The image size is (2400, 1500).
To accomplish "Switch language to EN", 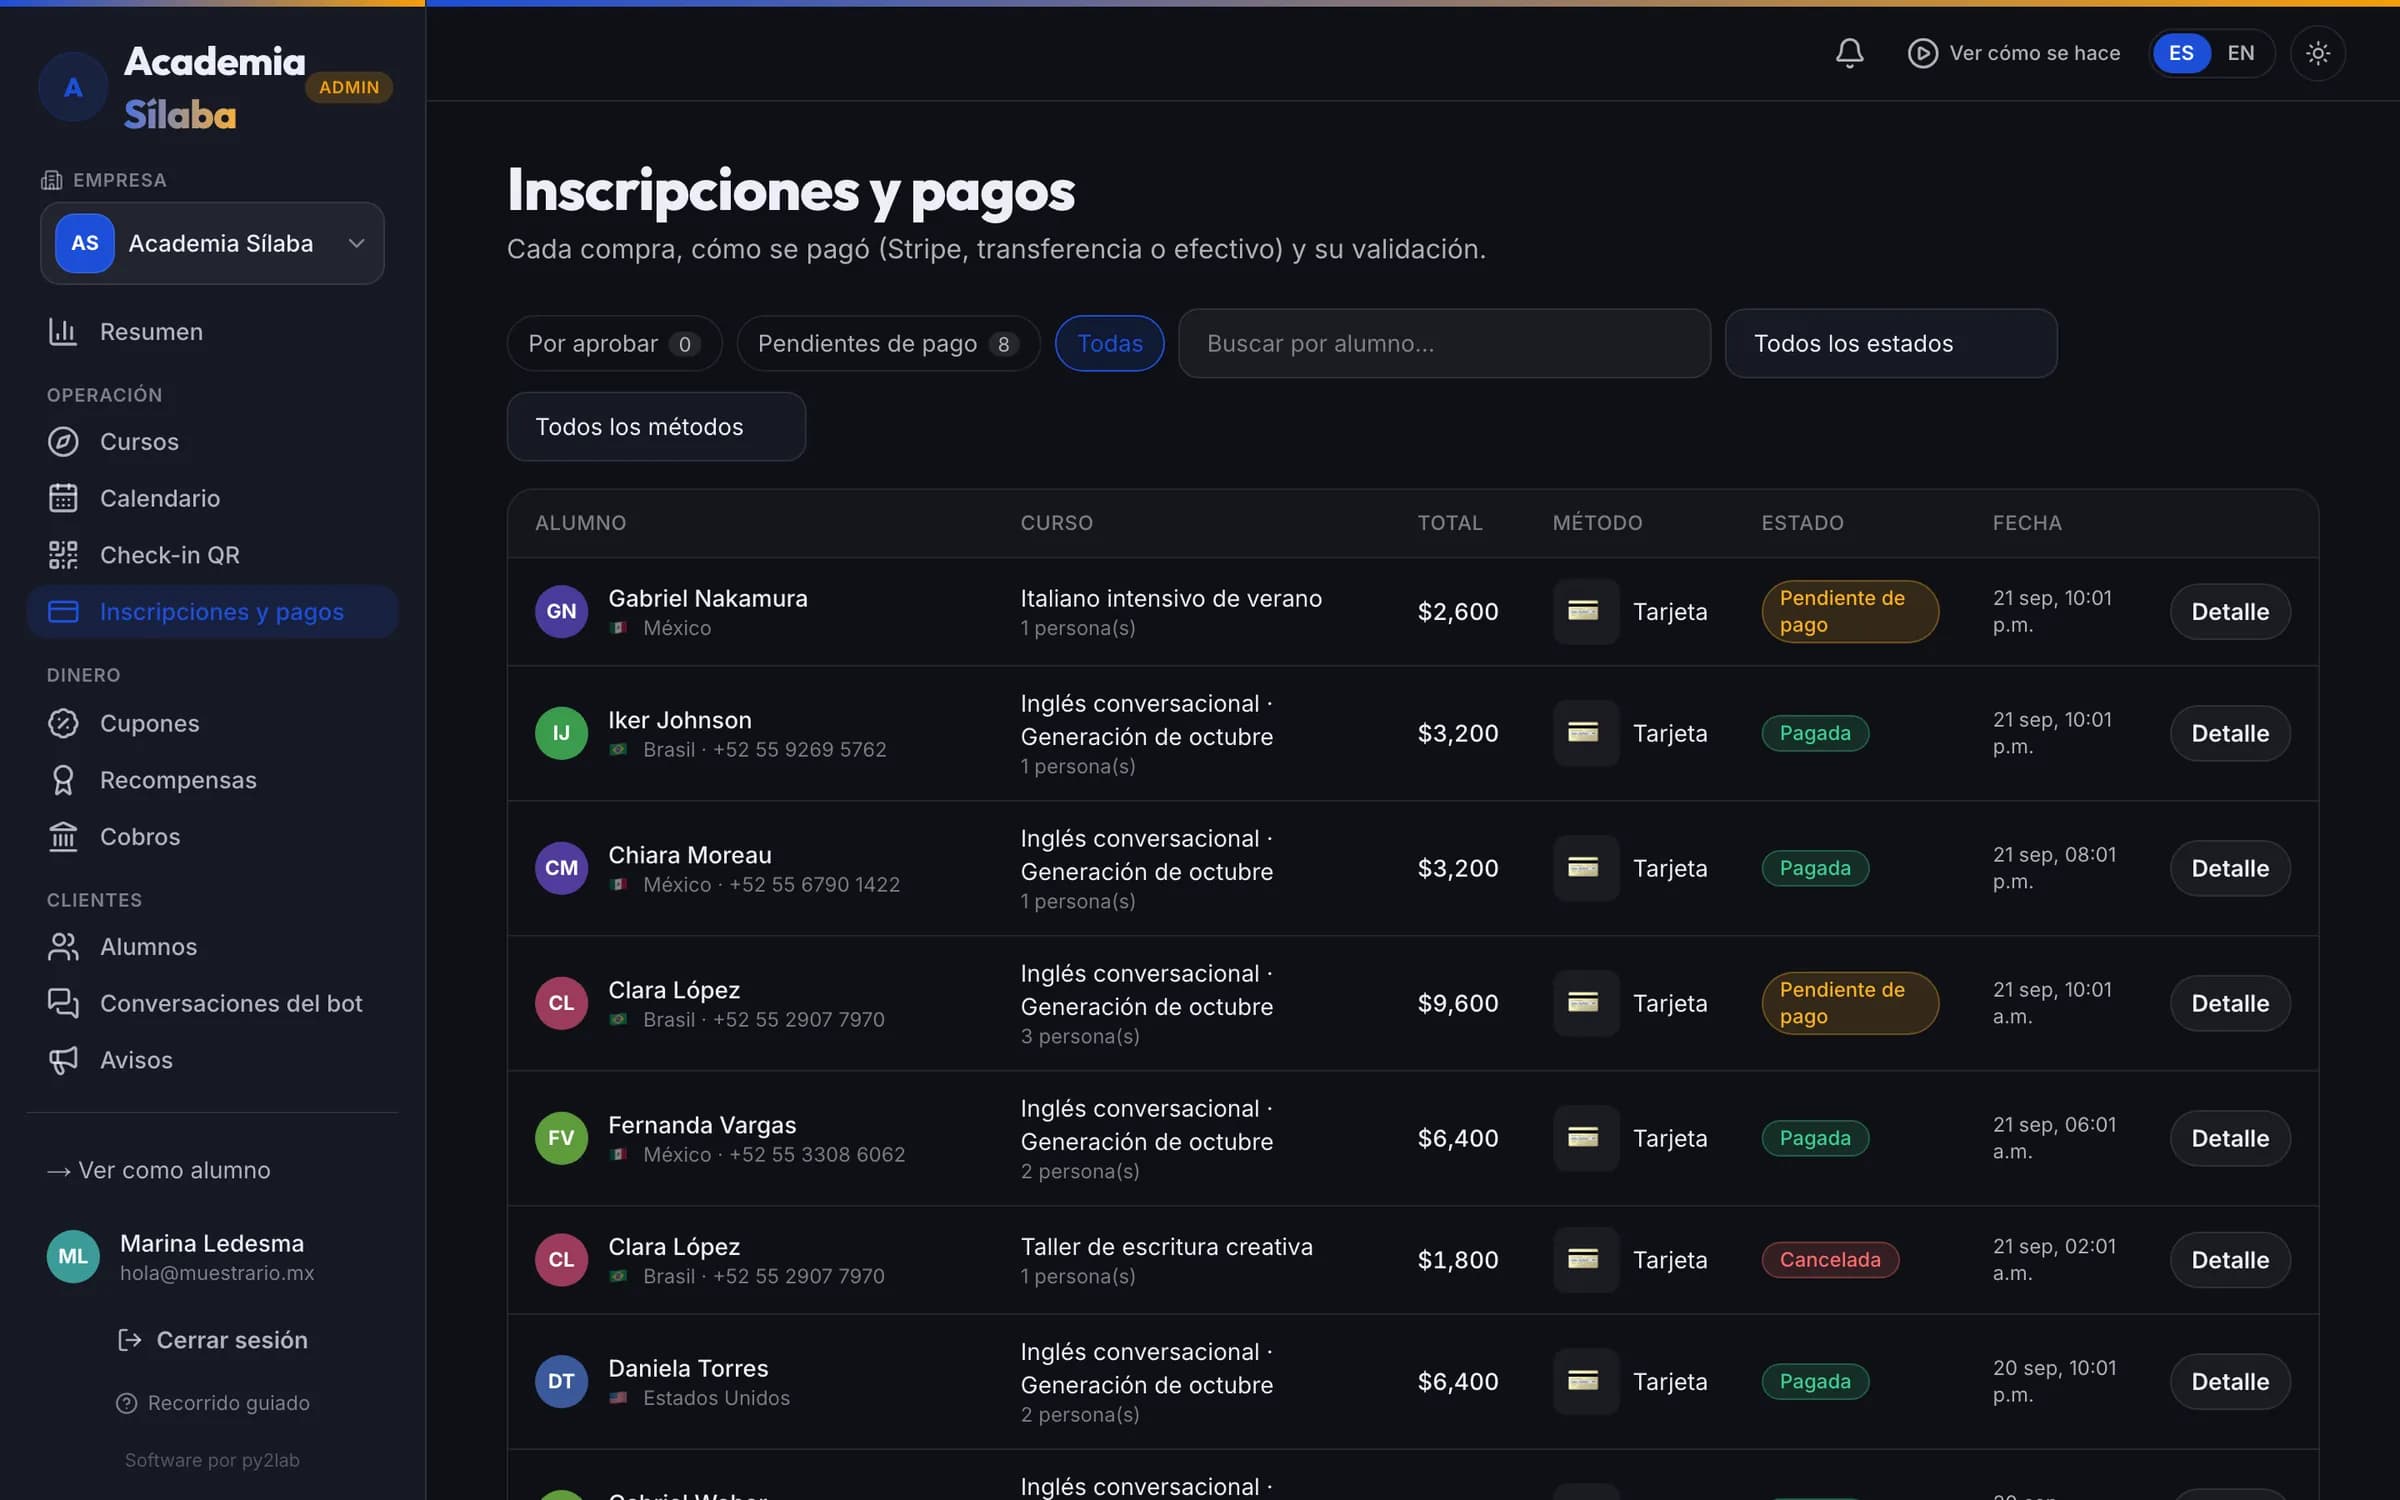I will coord(2241,53).
